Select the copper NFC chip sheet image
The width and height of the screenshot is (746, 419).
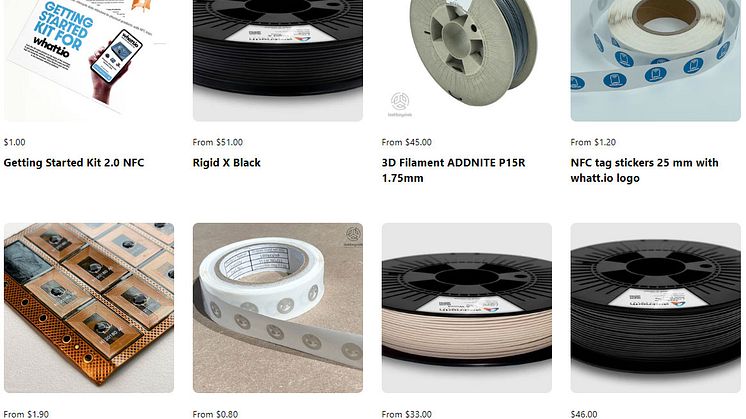click(89, 308)
